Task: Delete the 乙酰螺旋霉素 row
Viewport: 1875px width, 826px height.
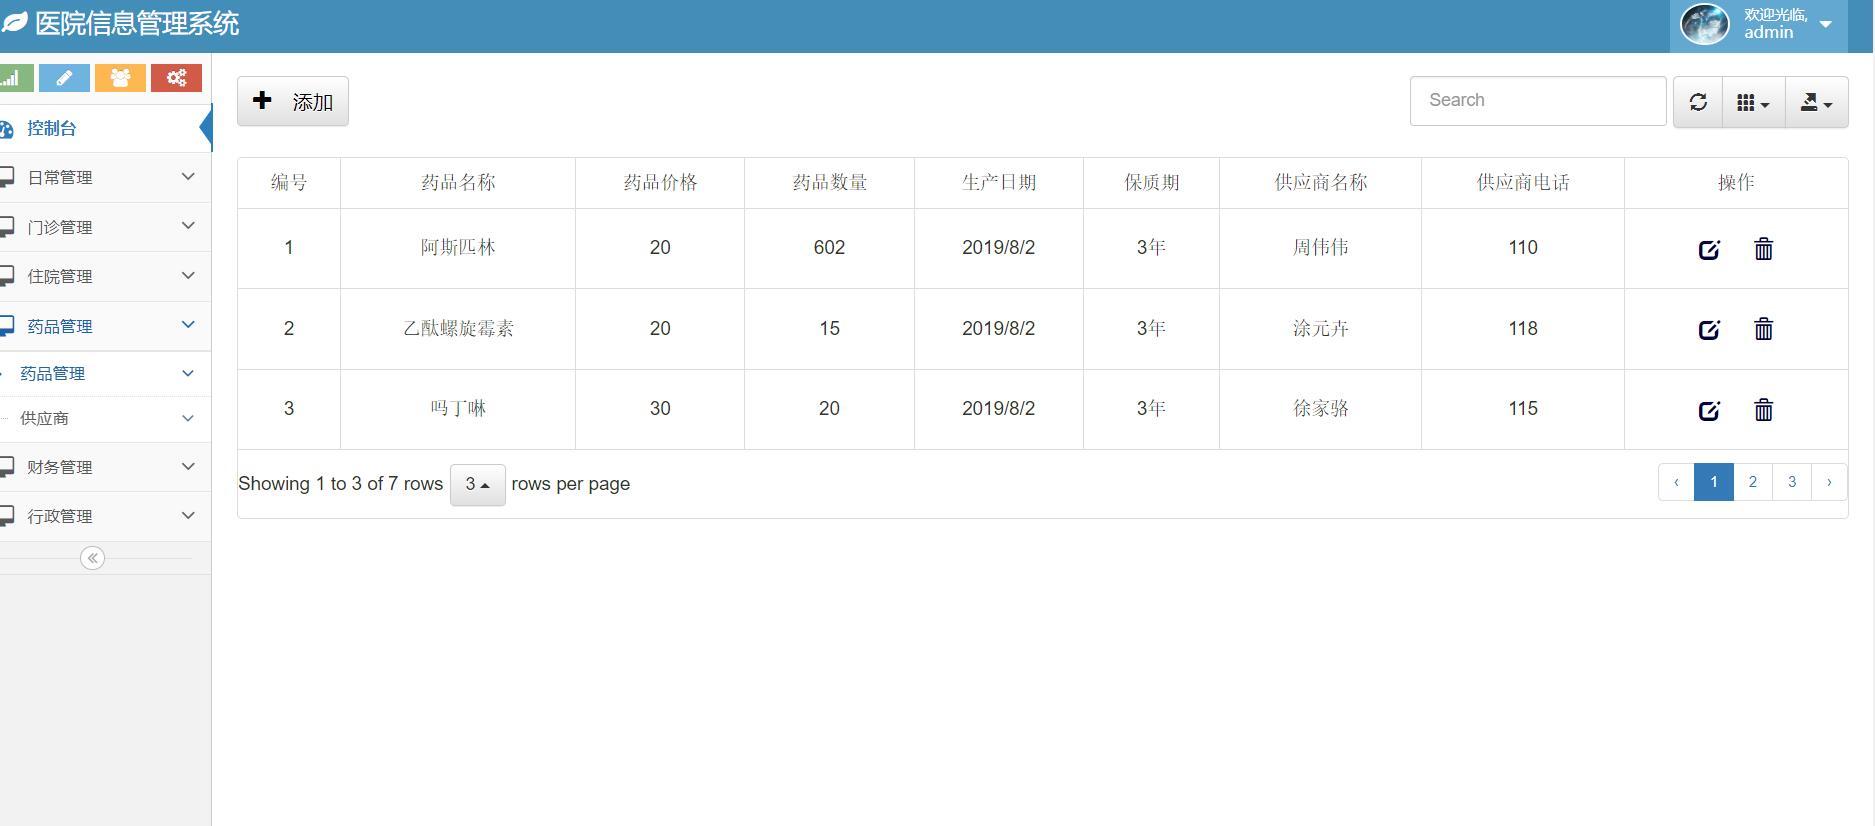Action: (1764, 329)
